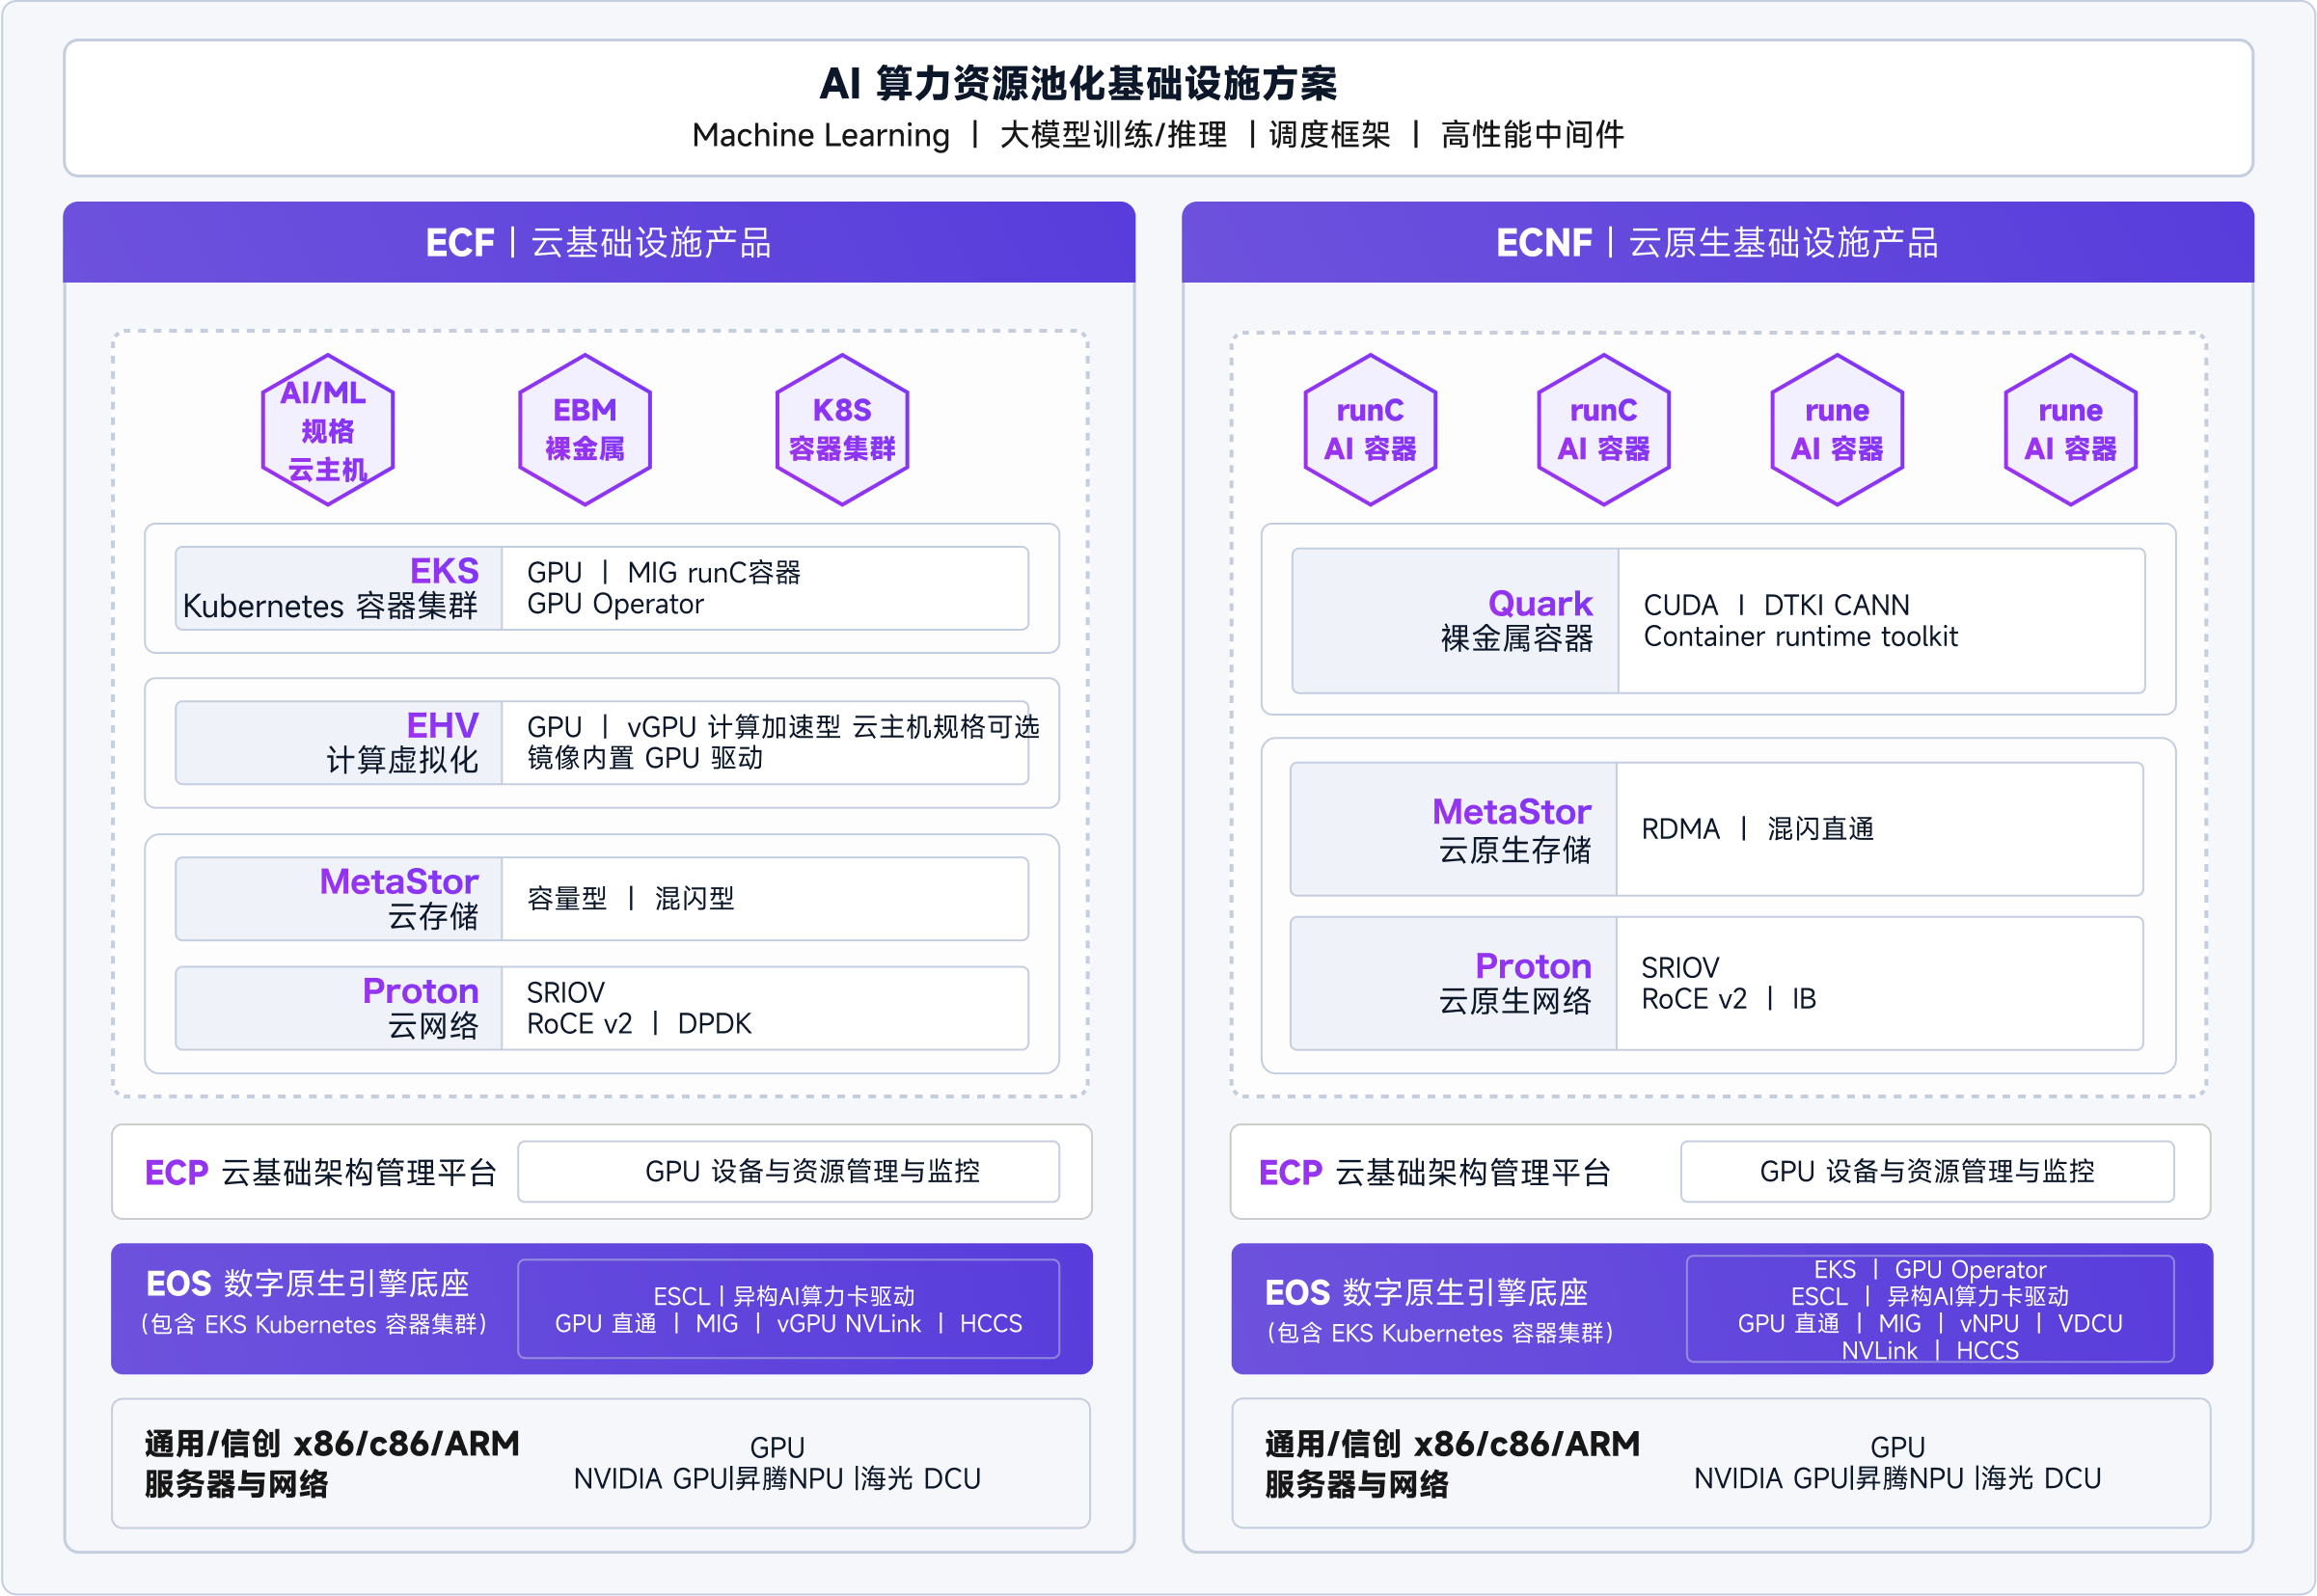Open the MetaStor 云原生存储 label

[1453, 829]
